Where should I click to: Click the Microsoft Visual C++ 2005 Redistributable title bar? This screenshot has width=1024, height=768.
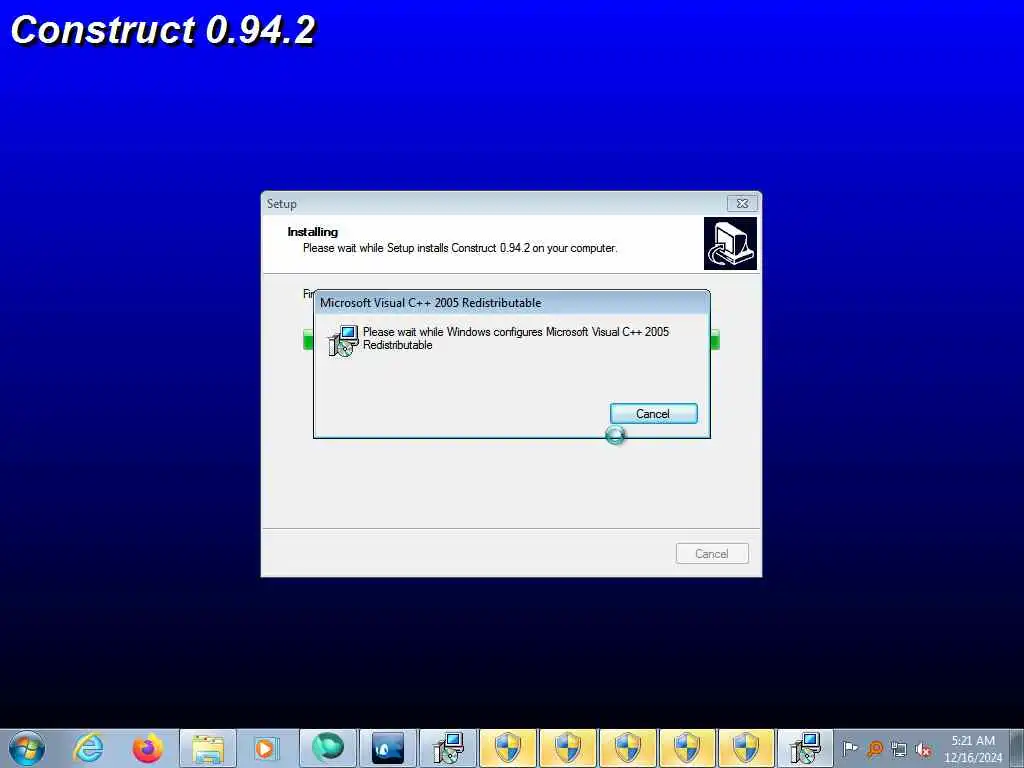(x=511, y=303)
